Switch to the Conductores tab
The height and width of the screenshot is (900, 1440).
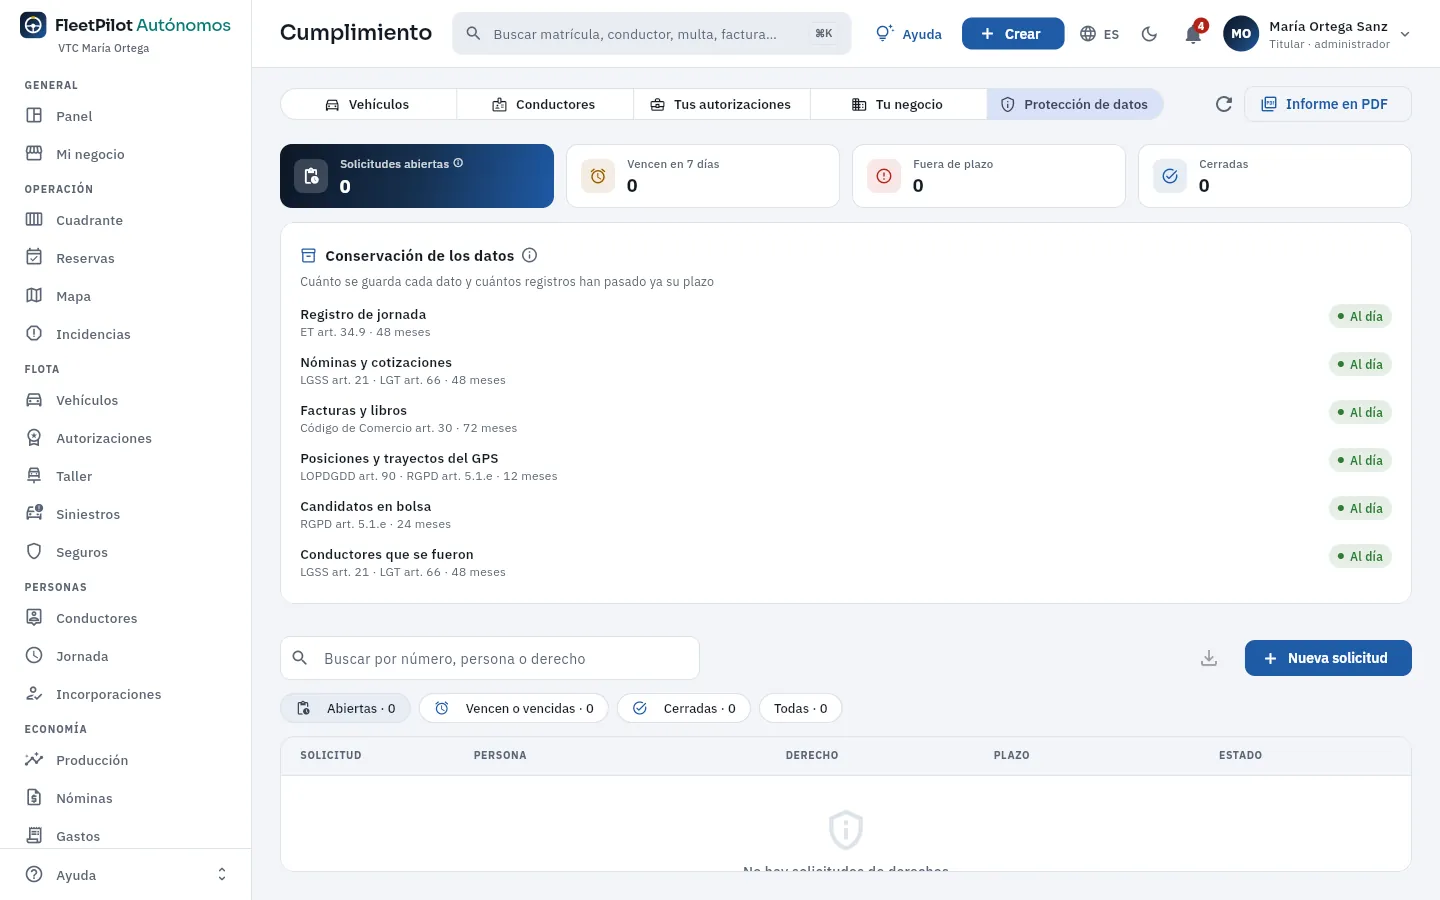pos(544,104)
